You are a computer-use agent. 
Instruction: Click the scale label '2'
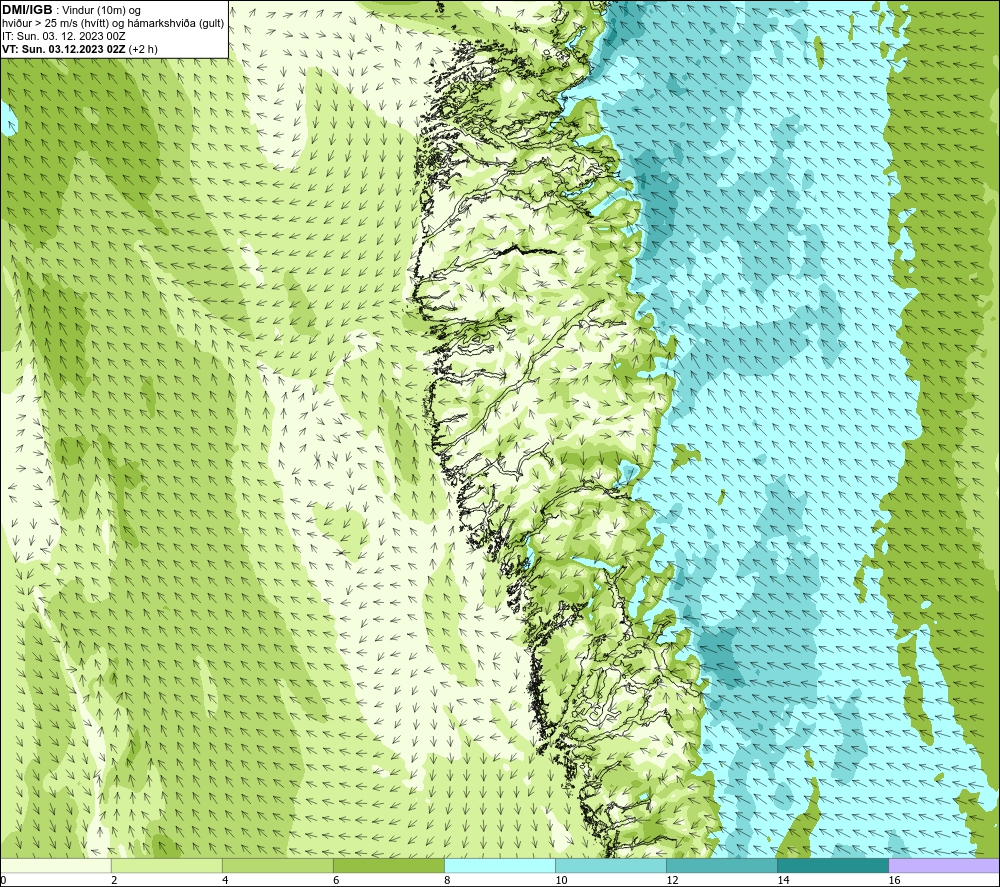coord(114,880)
